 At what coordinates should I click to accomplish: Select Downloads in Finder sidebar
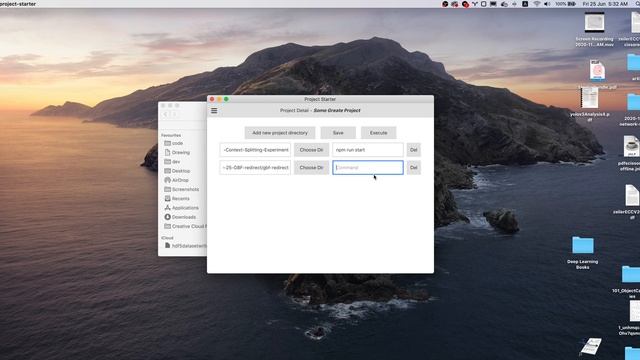click(x=180, y=217)
